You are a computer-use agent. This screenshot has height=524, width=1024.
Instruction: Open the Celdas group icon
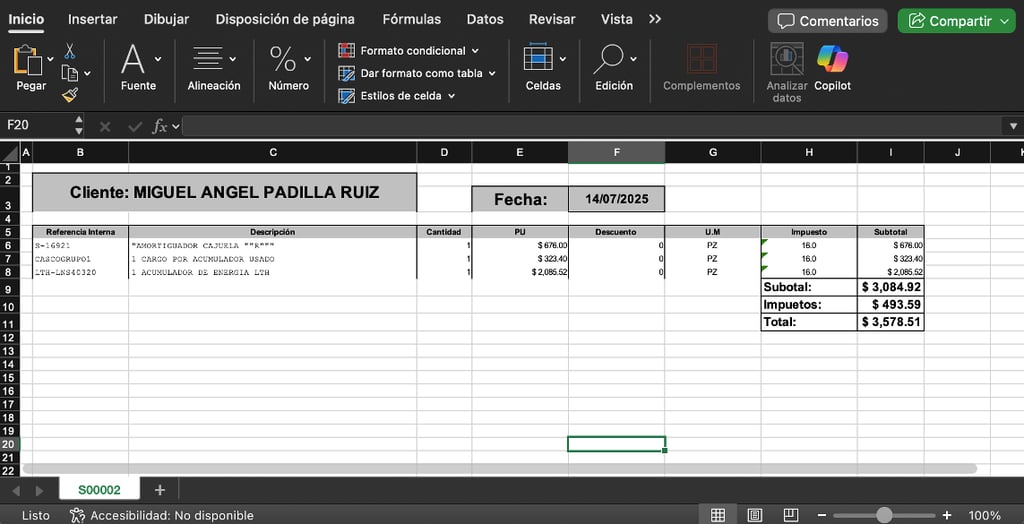pos(538,57)
